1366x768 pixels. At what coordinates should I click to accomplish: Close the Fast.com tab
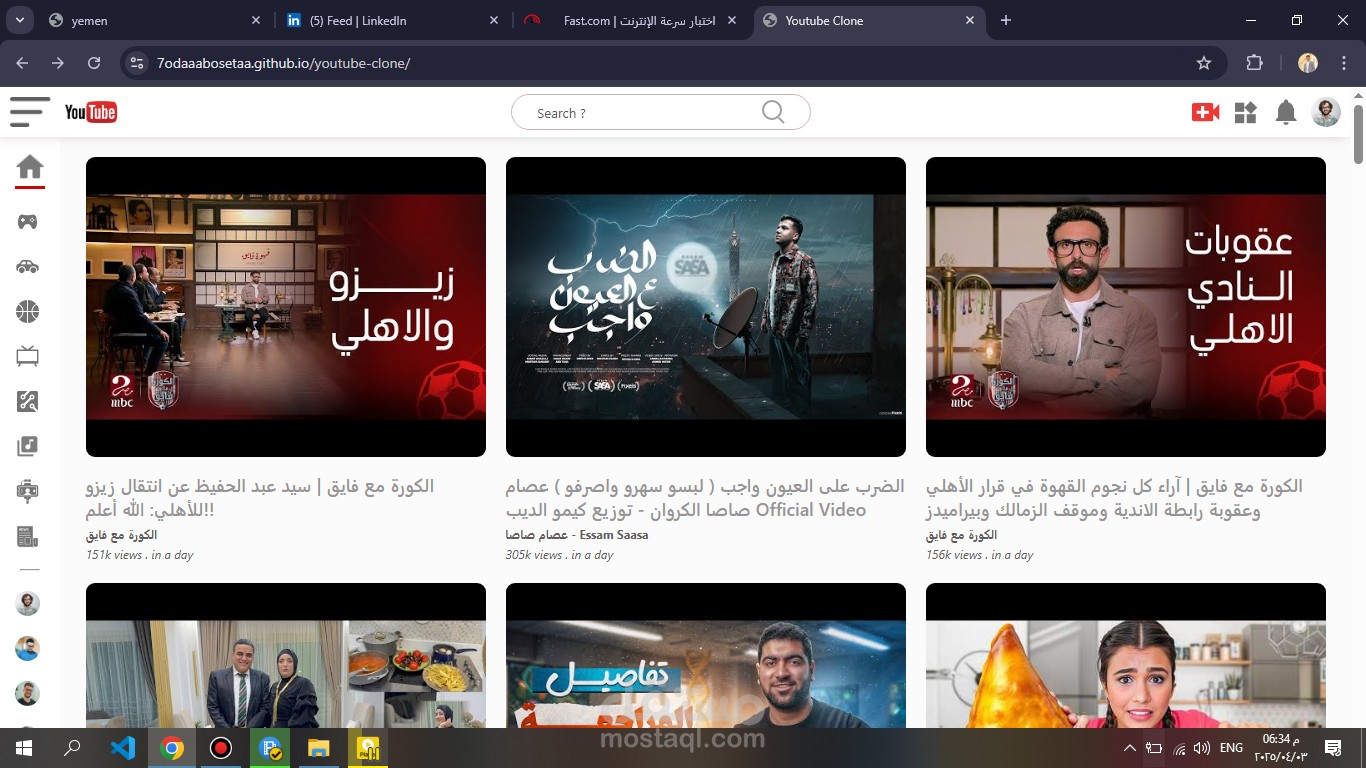732,20
